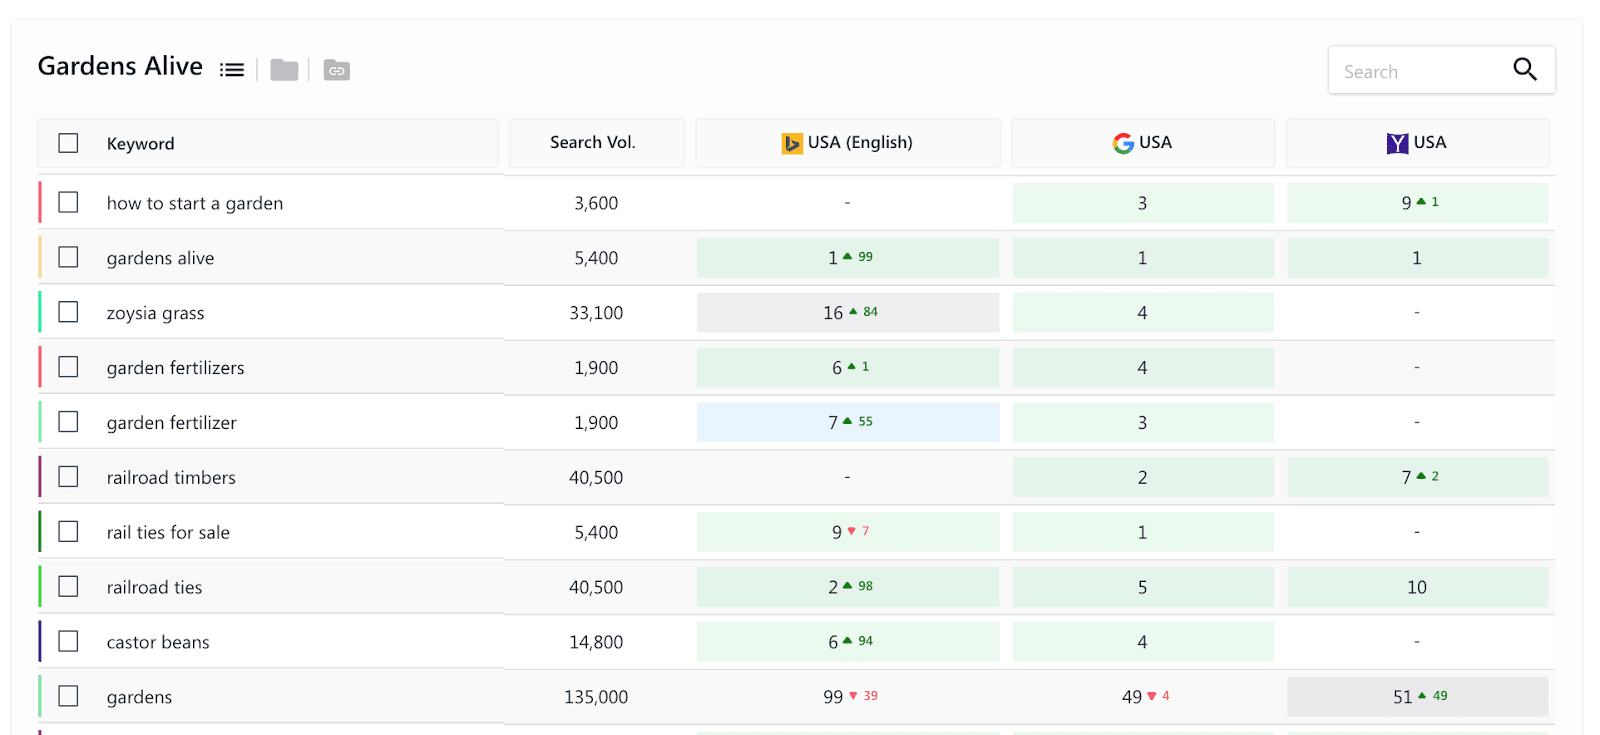Select the garden fertilizer row checkbox
Viewport: 1600px width, 735px height.
point(68,422)
